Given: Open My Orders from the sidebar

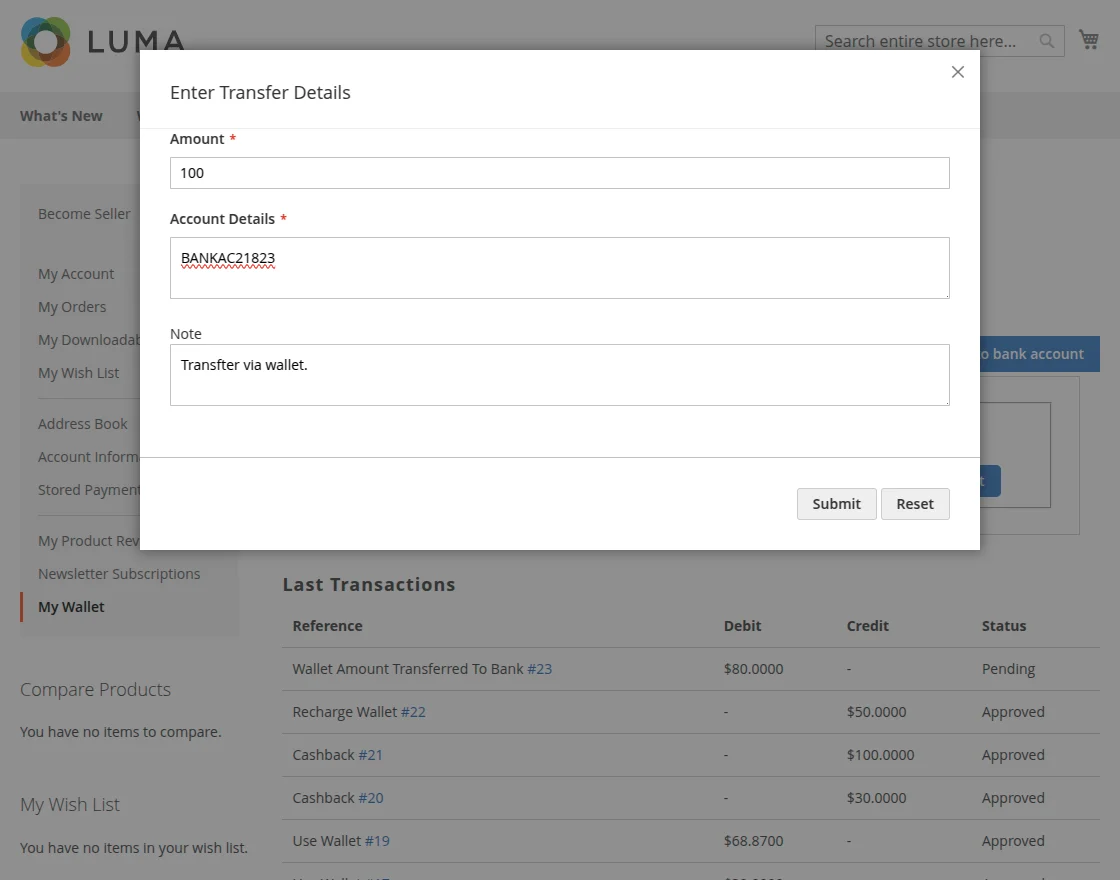Looking at the screenshot, I should coord(71,306).
